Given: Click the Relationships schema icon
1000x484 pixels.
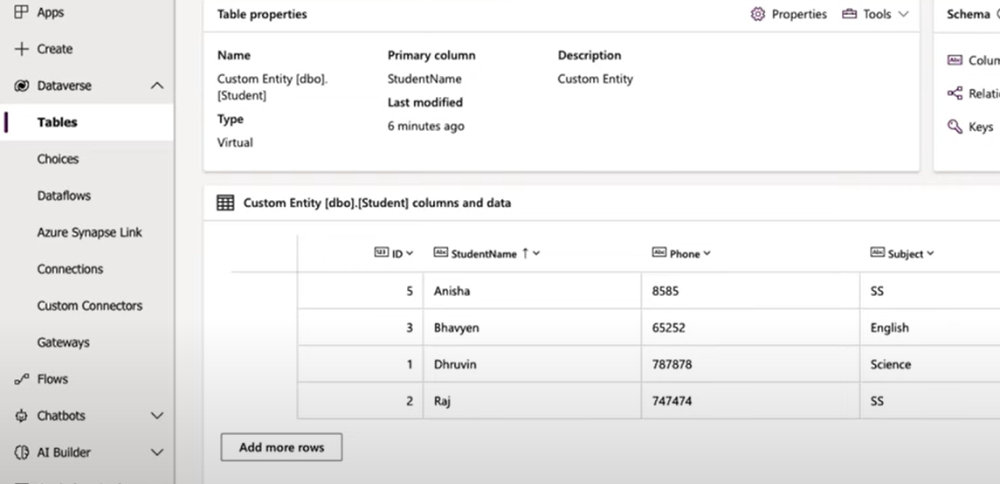Looking at the screenshot, I should click(x=955, y=94).
